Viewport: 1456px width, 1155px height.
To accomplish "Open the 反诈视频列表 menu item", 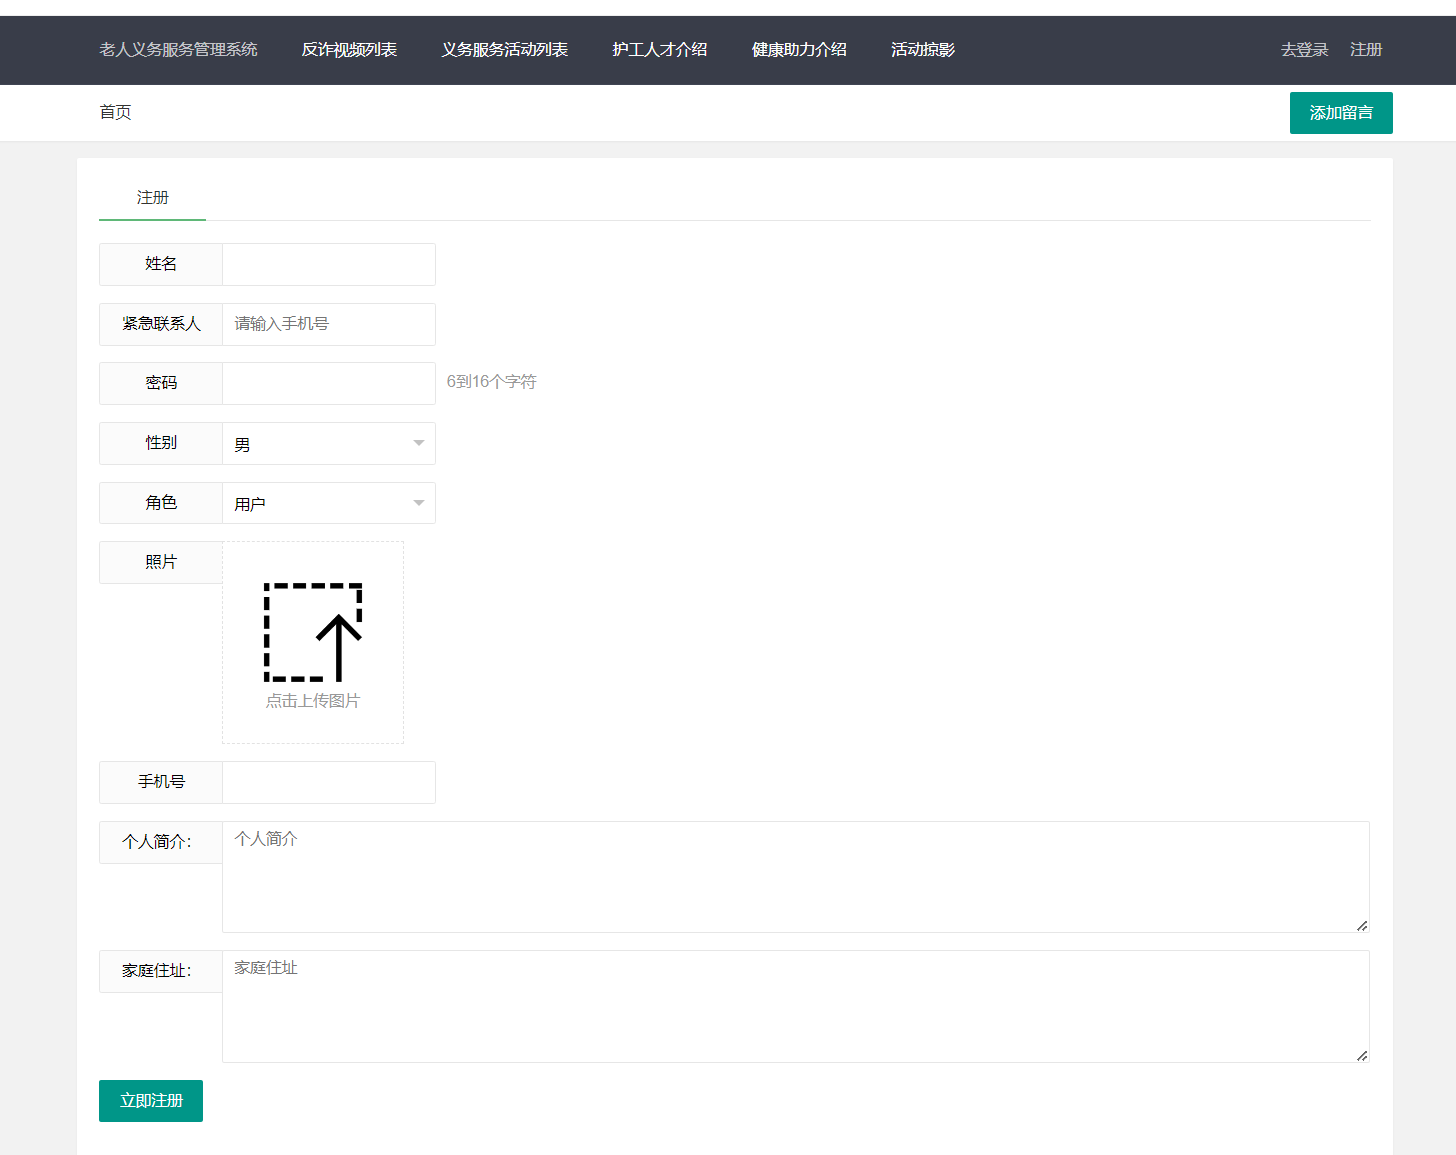I will 349,50.
